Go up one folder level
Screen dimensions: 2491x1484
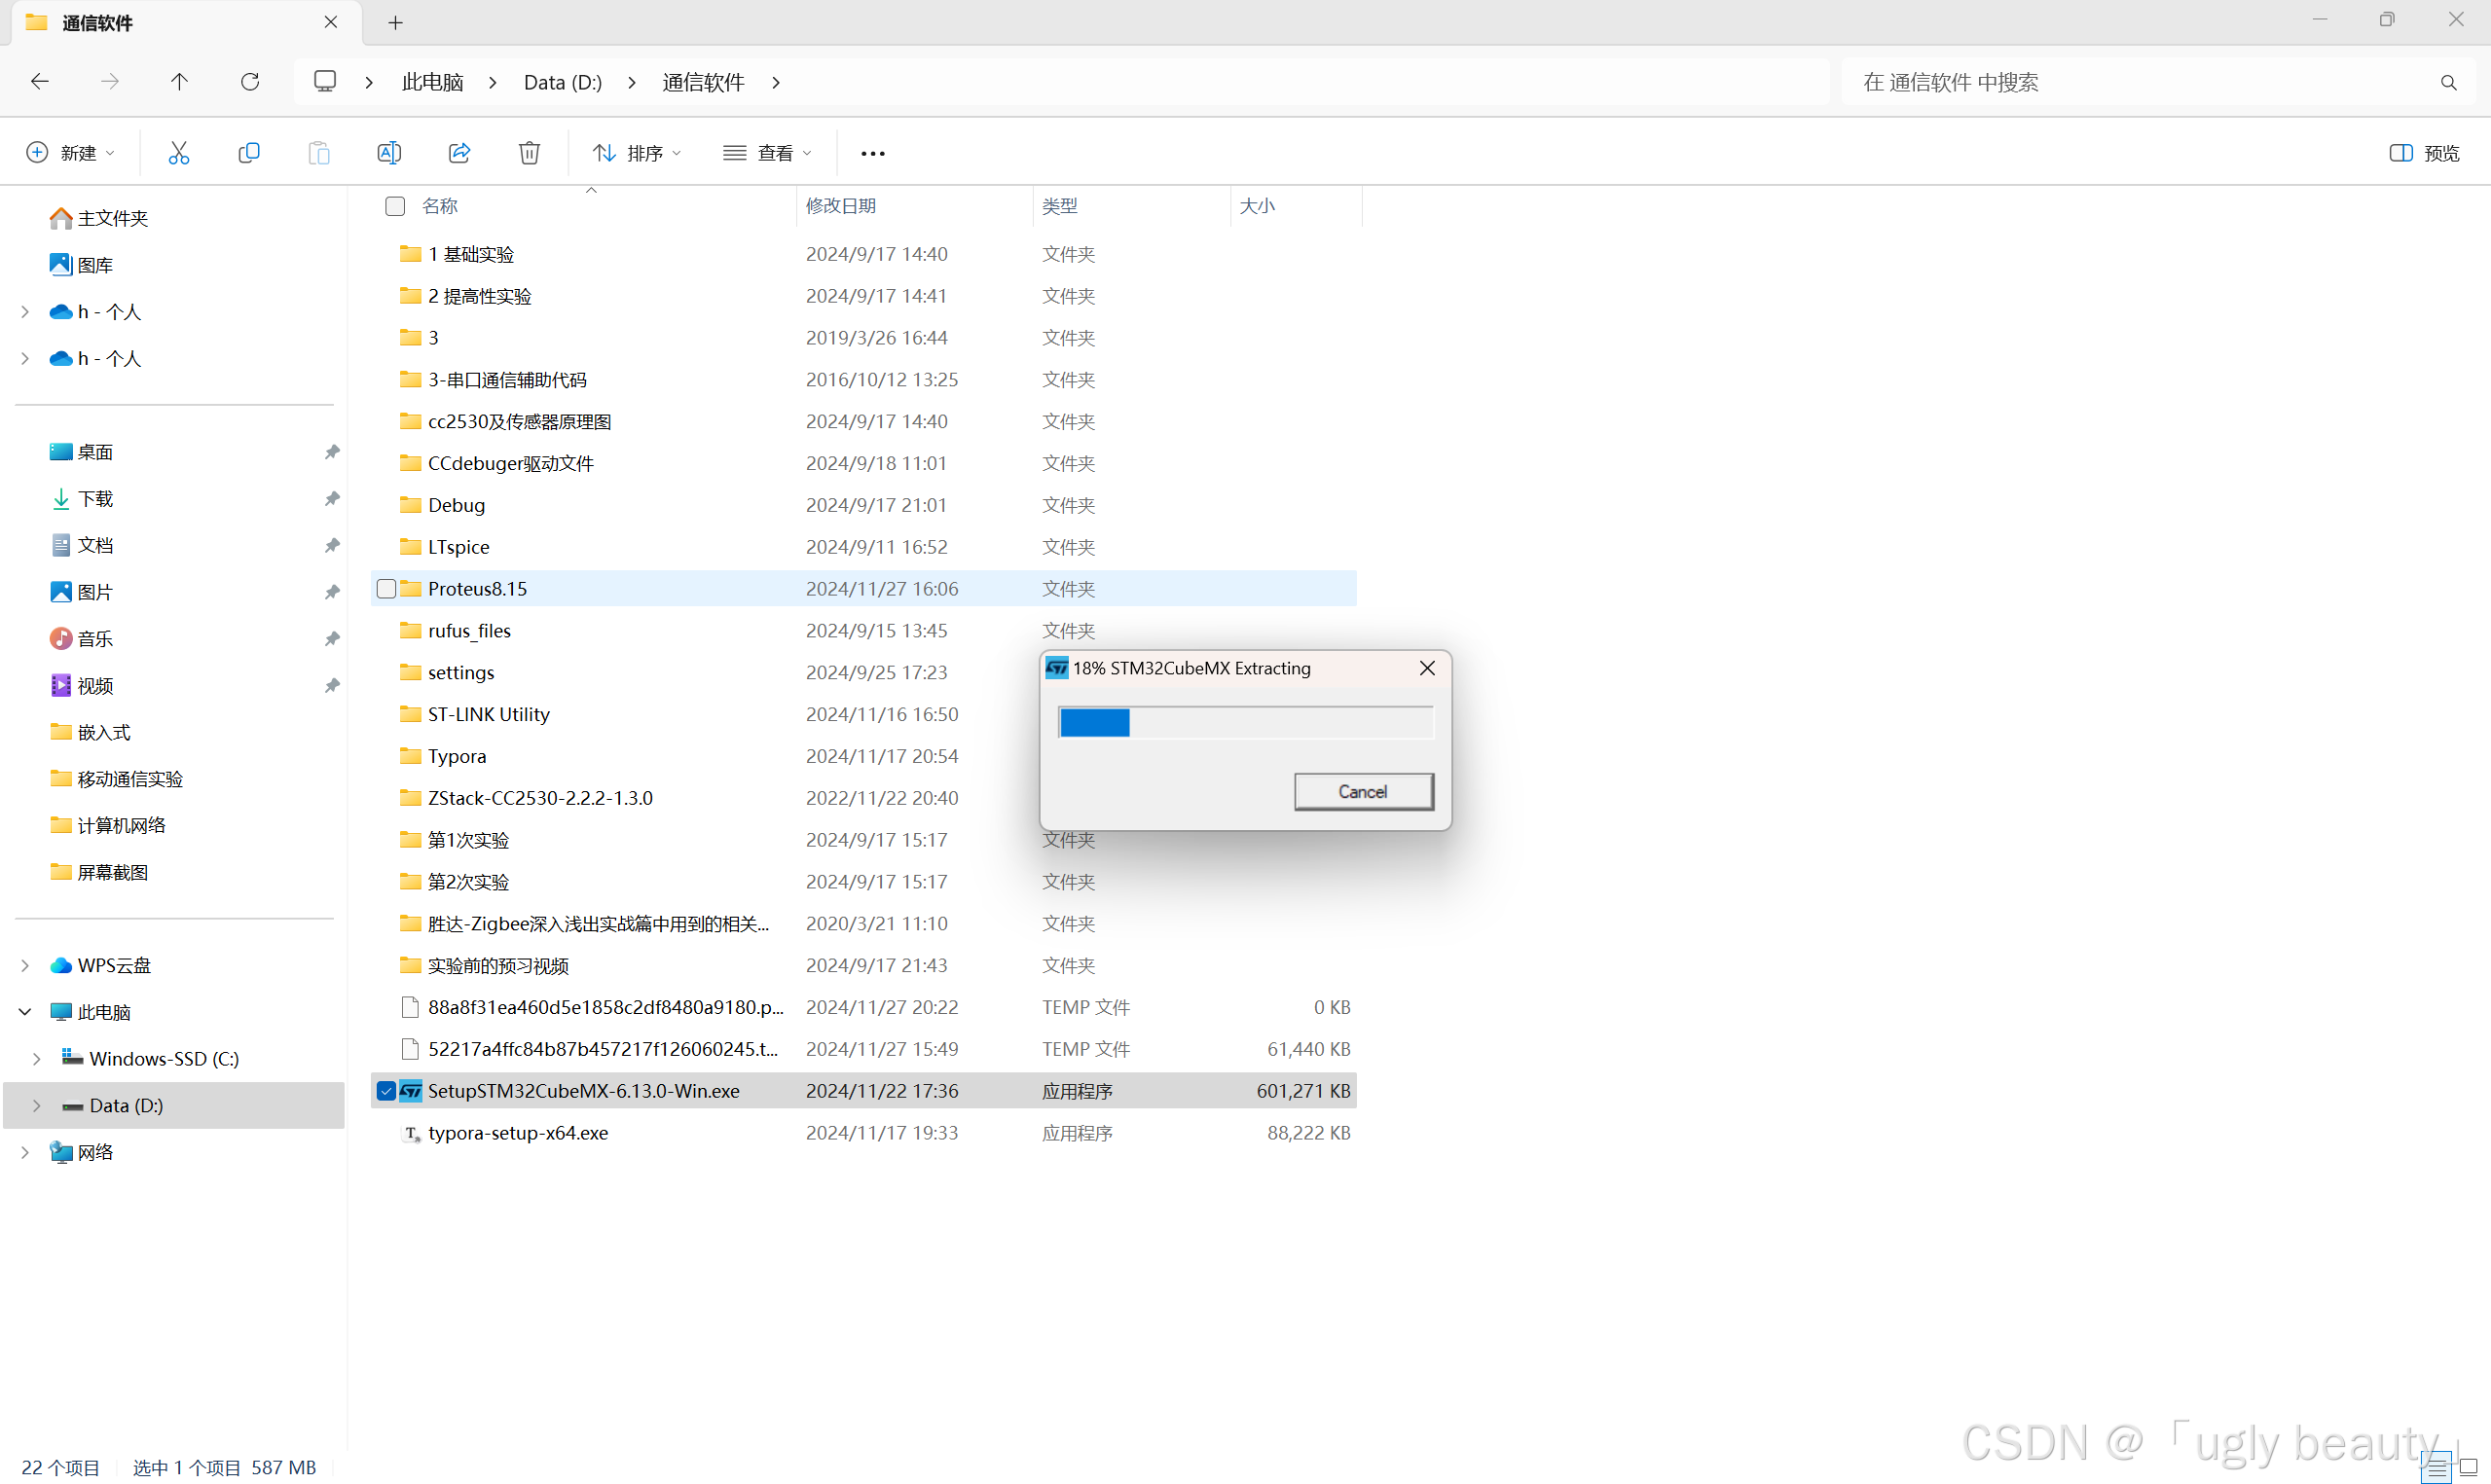pyautogui.click(x=179, y=82)
